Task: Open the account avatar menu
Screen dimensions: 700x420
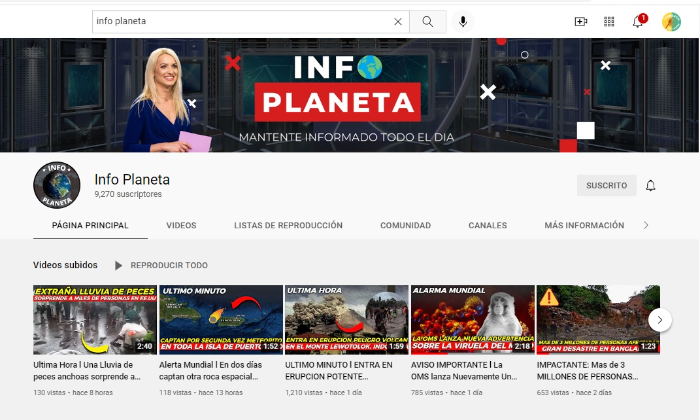Action: (x=671, y=21)
